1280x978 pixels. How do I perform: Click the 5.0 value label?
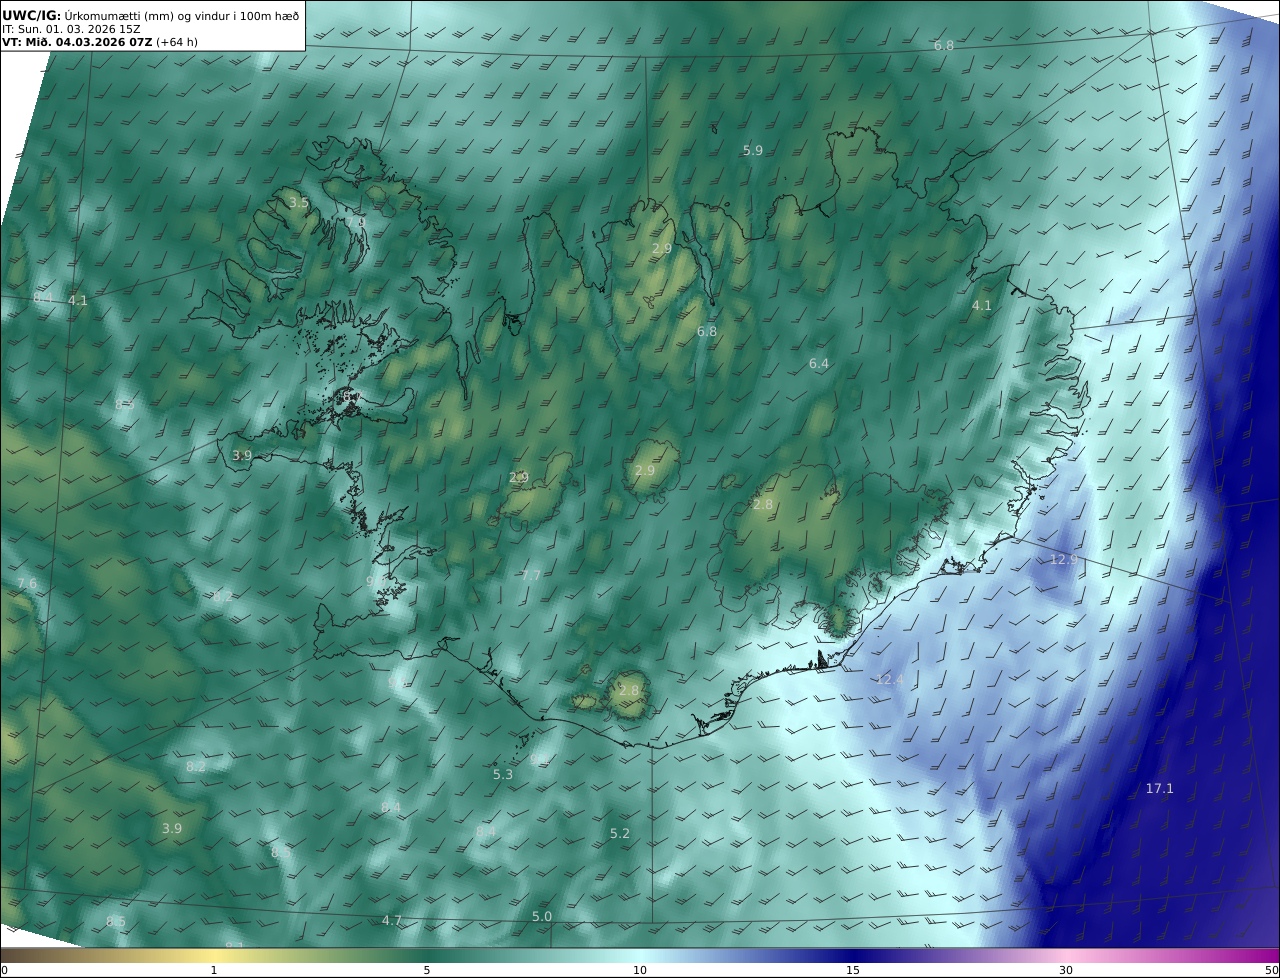541,917
